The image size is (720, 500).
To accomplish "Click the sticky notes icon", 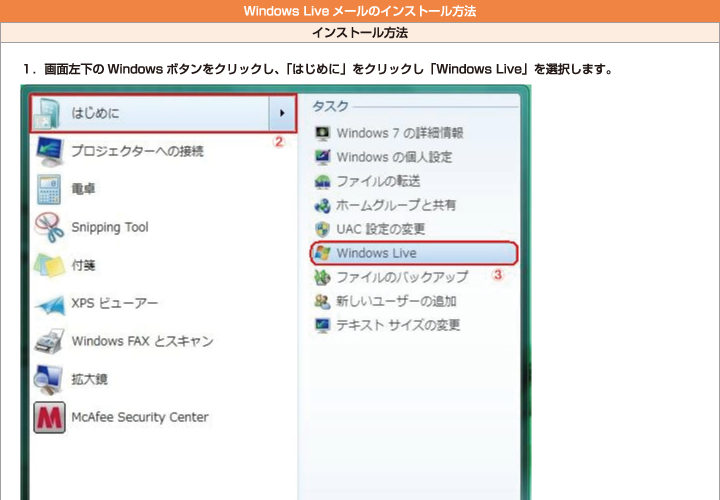I will (x=49, y=265).
